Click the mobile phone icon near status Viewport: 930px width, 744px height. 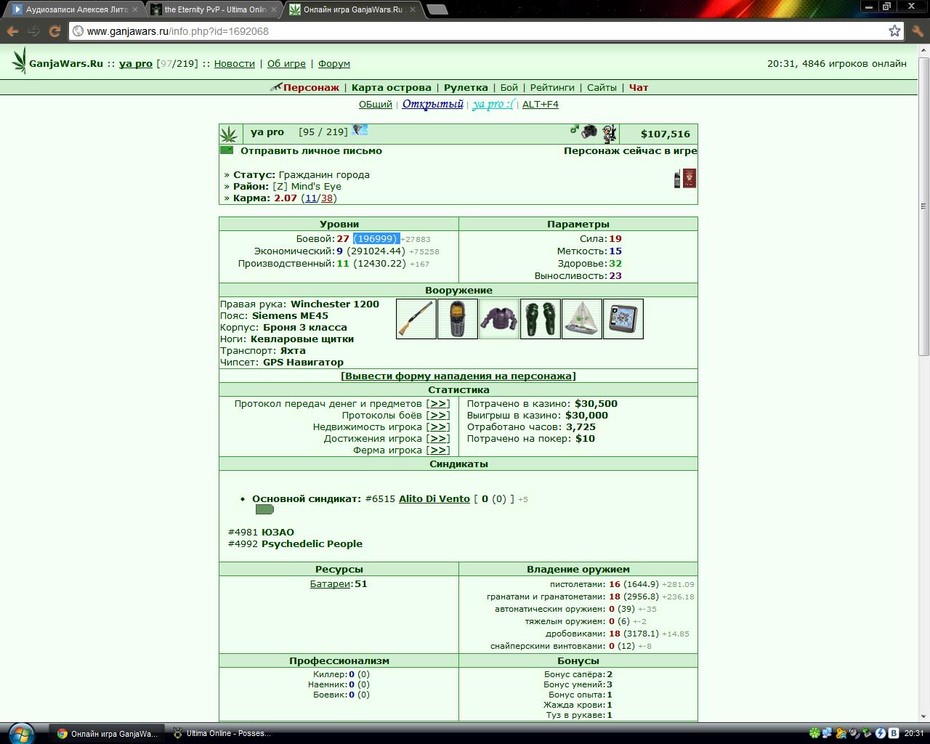(x=677, y=179)
